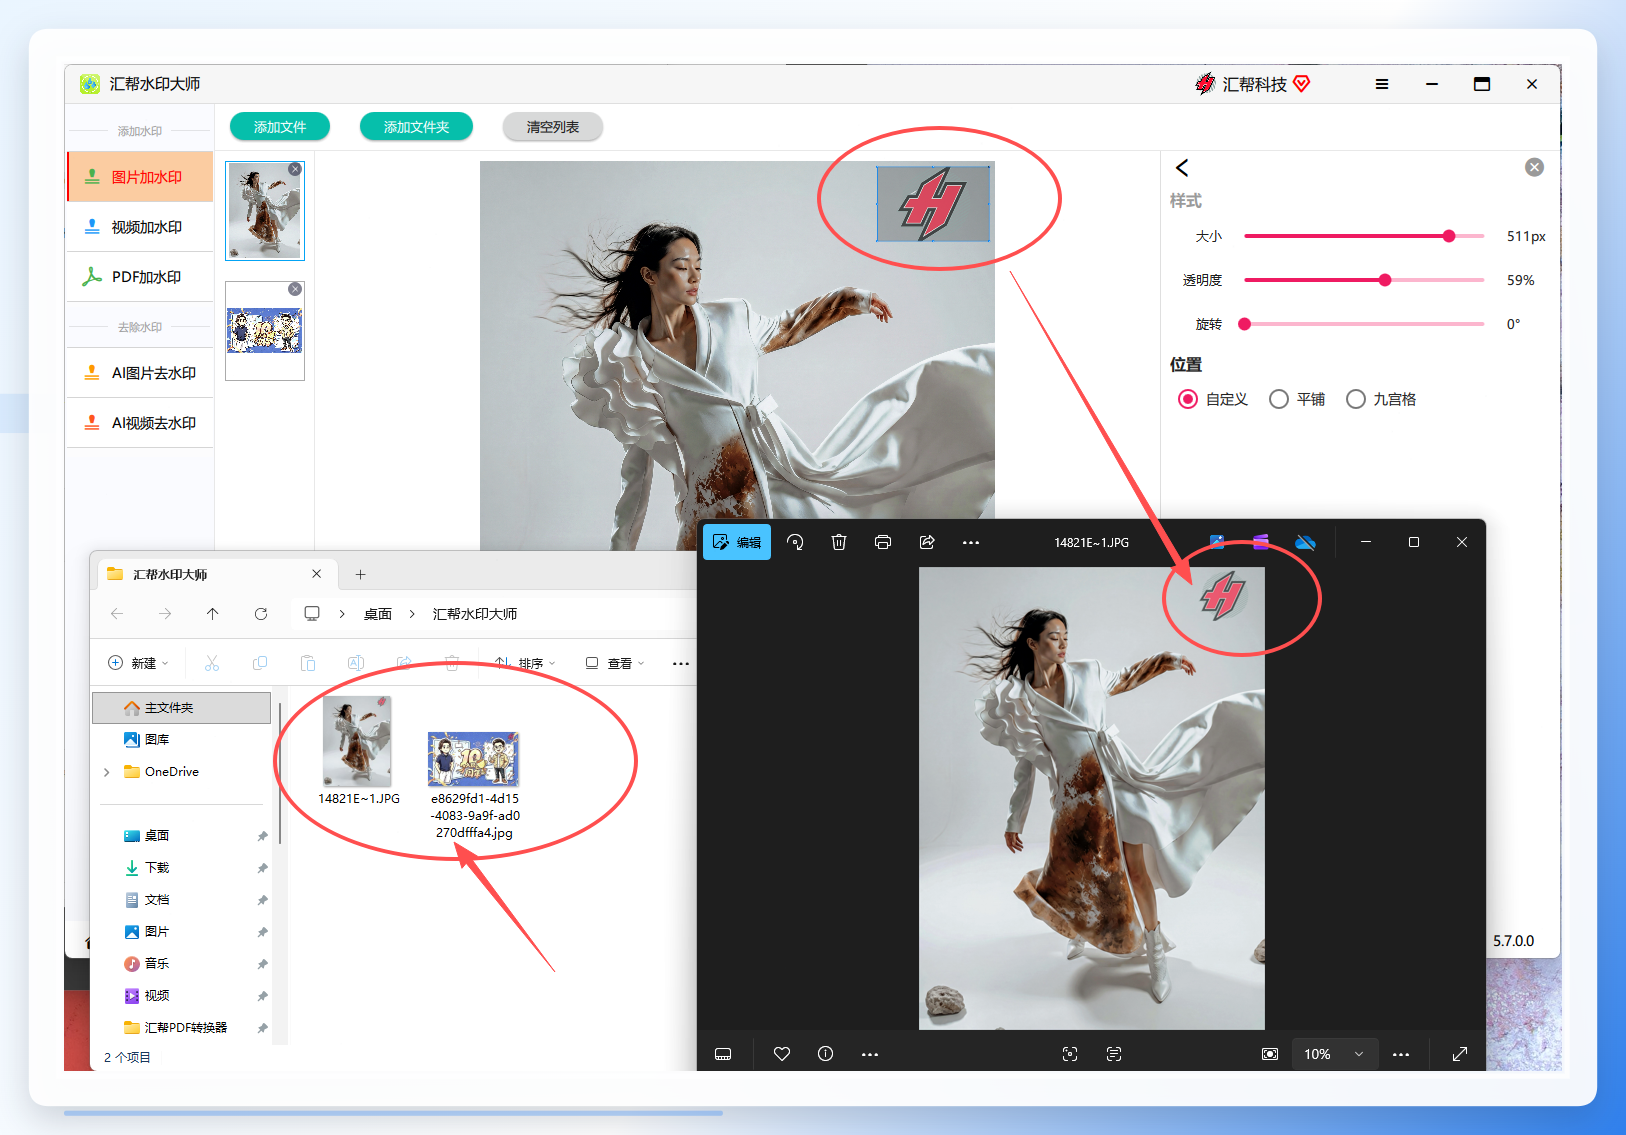Remove the dancer thumbnail from the file list
The image size is (1626, 1135).
[295, 169]
